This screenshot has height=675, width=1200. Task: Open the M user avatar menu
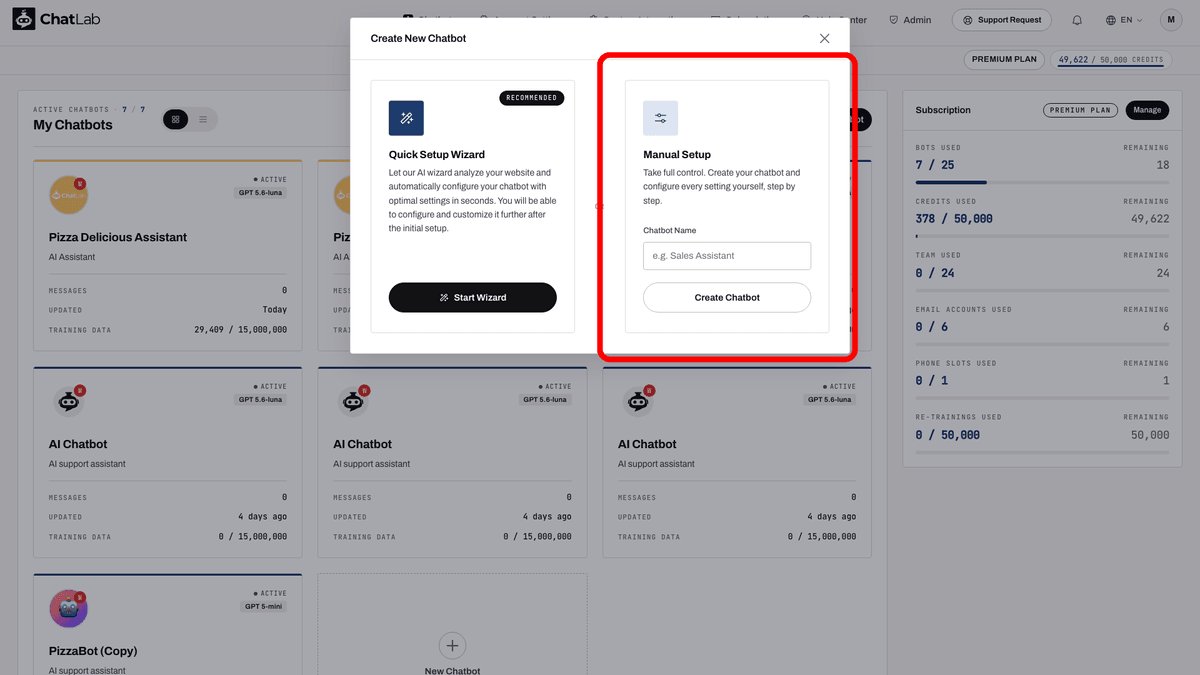1171,20
